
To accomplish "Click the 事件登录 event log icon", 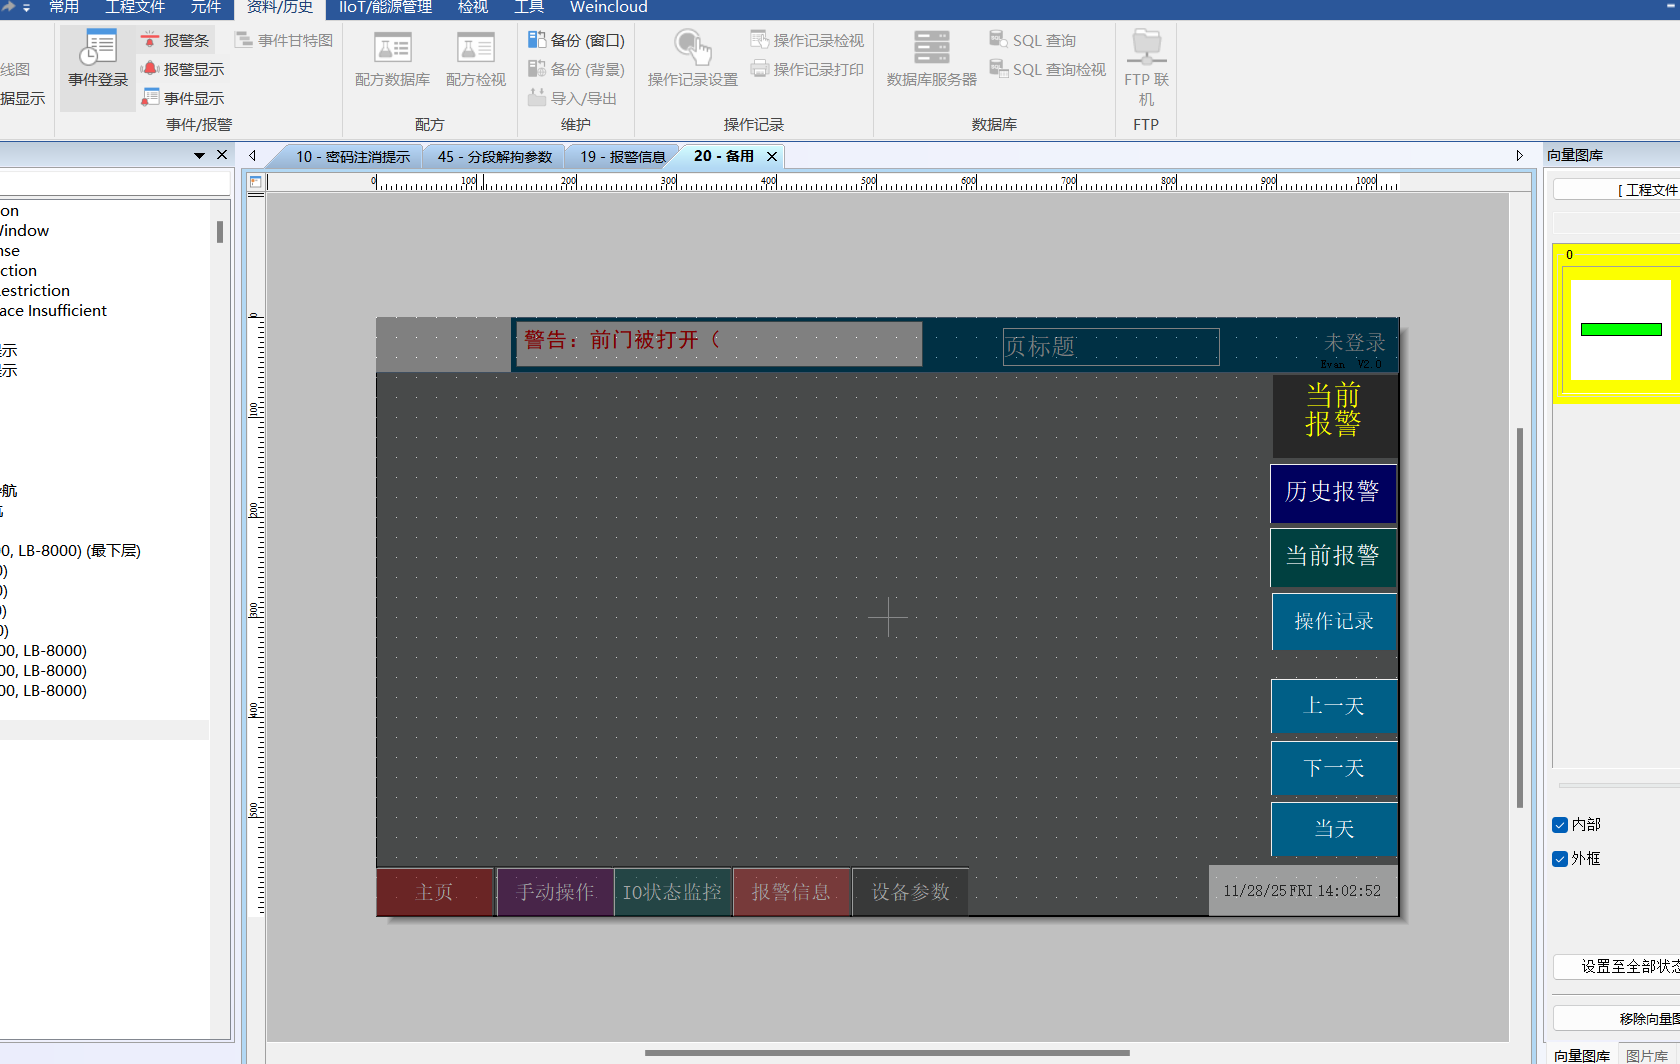I will (x=98, y=60).
